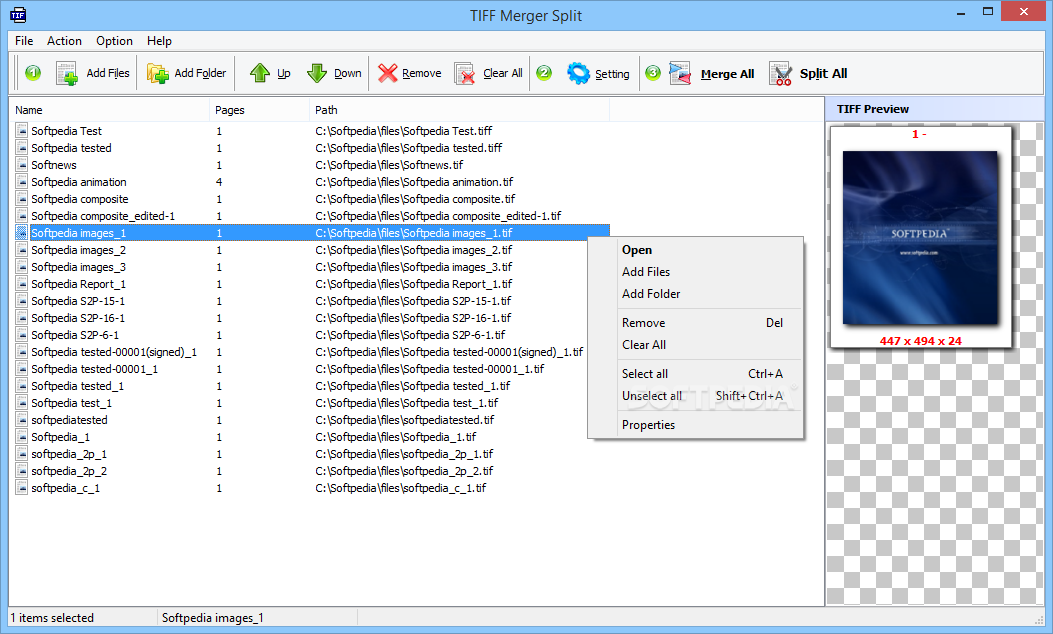Sort list by Name column header

click(x=109, y=110)
